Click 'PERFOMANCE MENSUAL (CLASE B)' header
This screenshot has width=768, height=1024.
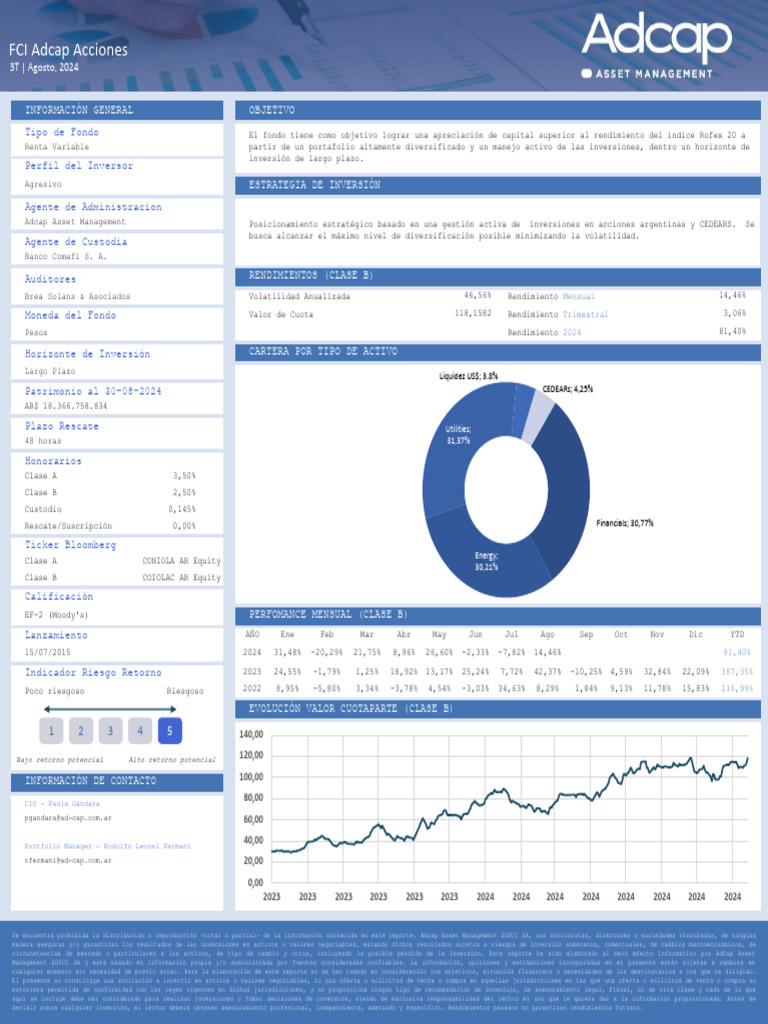[x=328, y=614]
